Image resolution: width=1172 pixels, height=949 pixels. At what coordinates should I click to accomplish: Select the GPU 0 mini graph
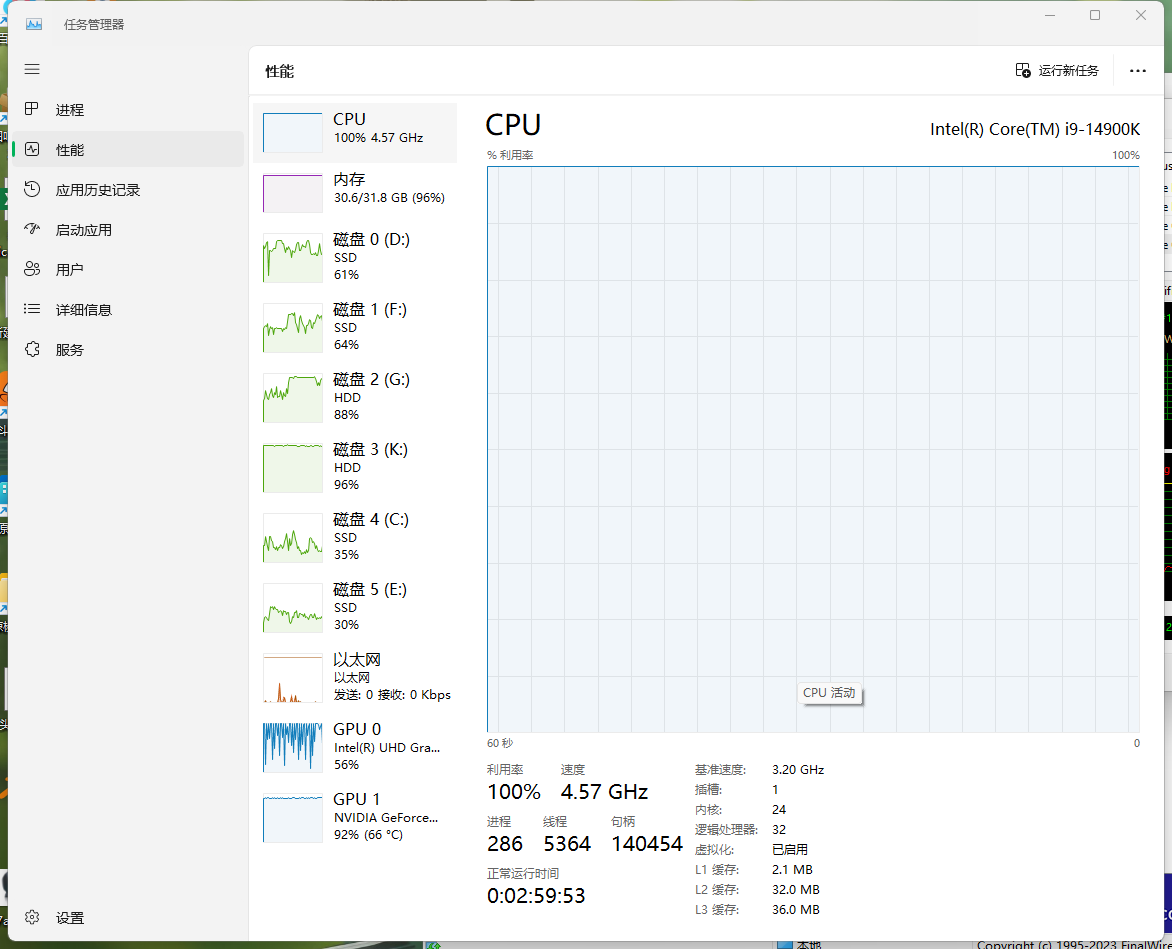click(x=292, y=747)
